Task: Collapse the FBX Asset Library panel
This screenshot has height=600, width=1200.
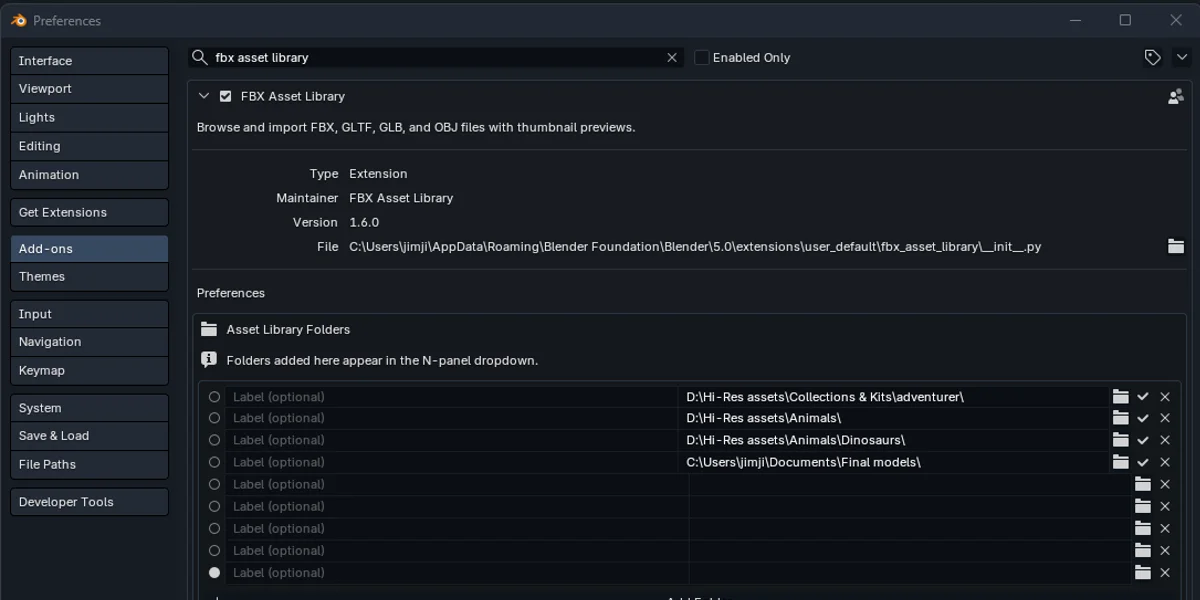Action: coord(203,96)
